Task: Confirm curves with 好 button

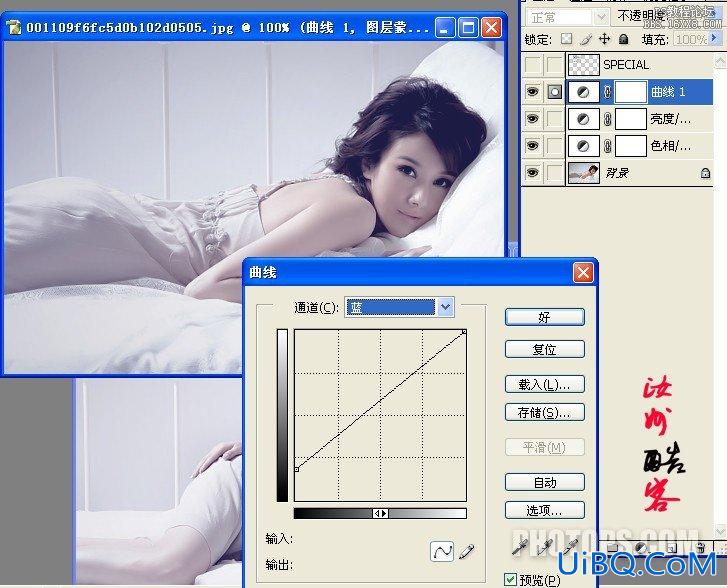Action: pyautogui.click(x=544, y=317)
